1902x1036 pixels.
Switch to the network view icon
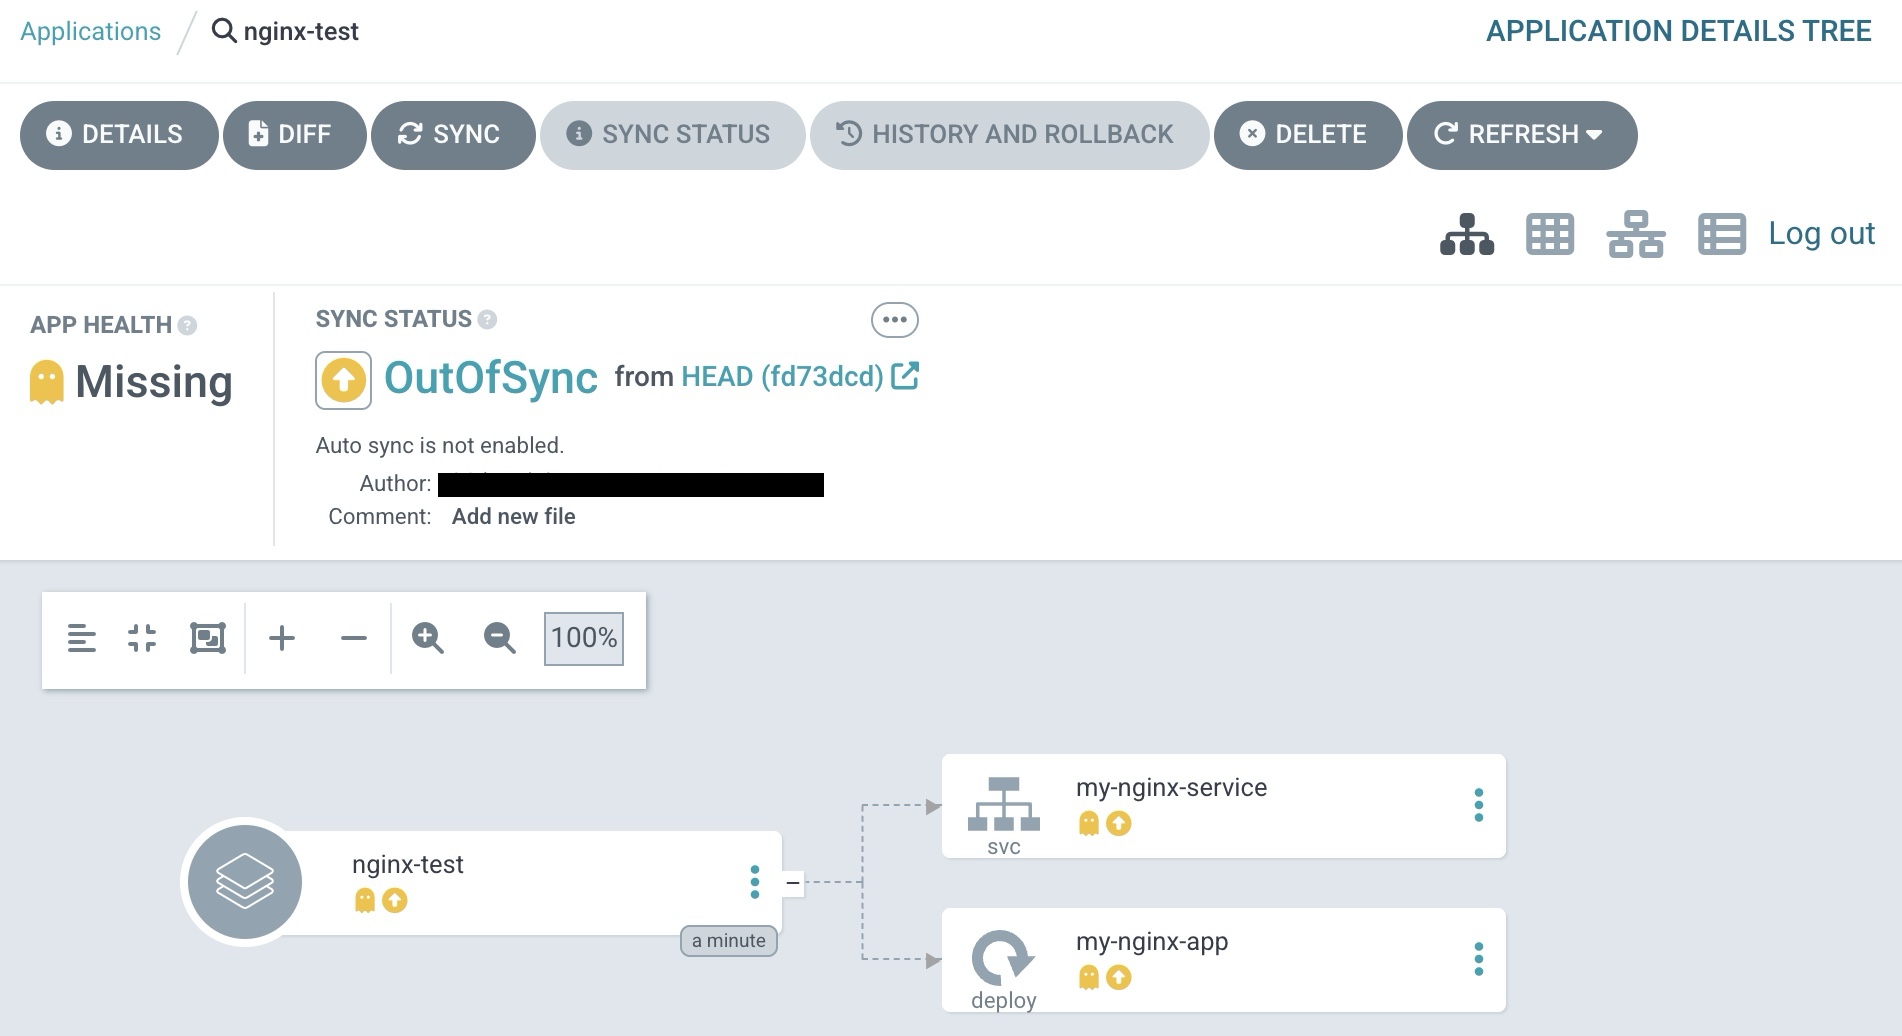click(1635, 235)
